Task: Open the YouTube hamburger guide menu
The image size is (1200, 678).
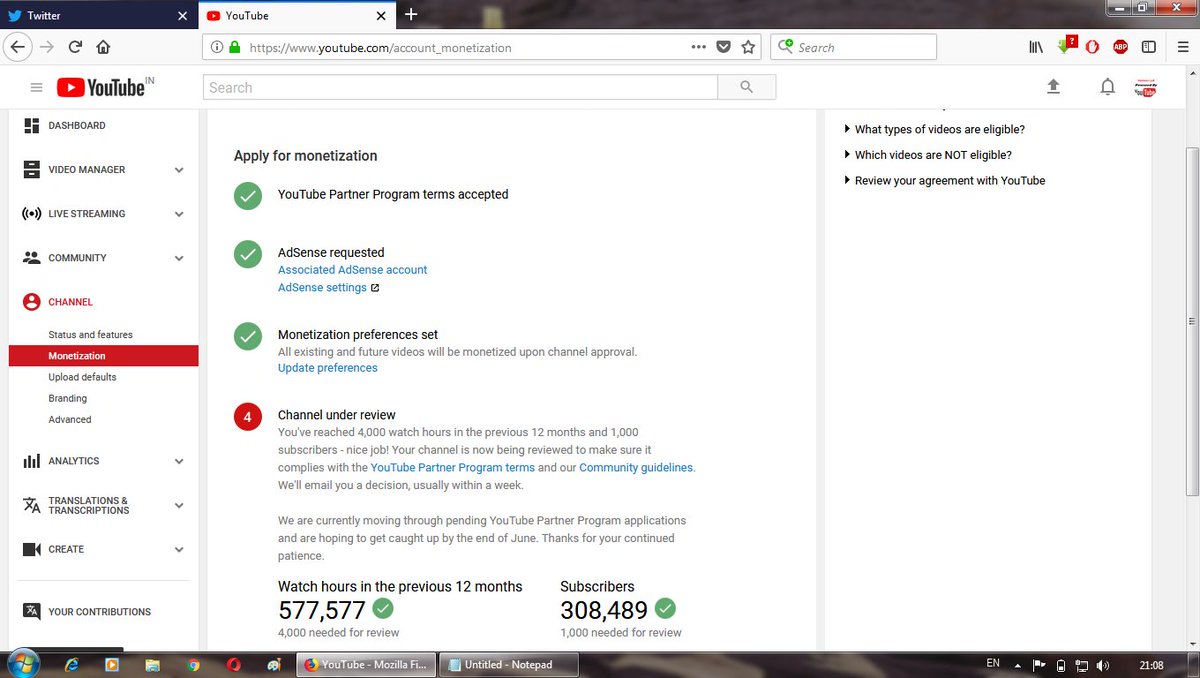Action: coord(36,88)
